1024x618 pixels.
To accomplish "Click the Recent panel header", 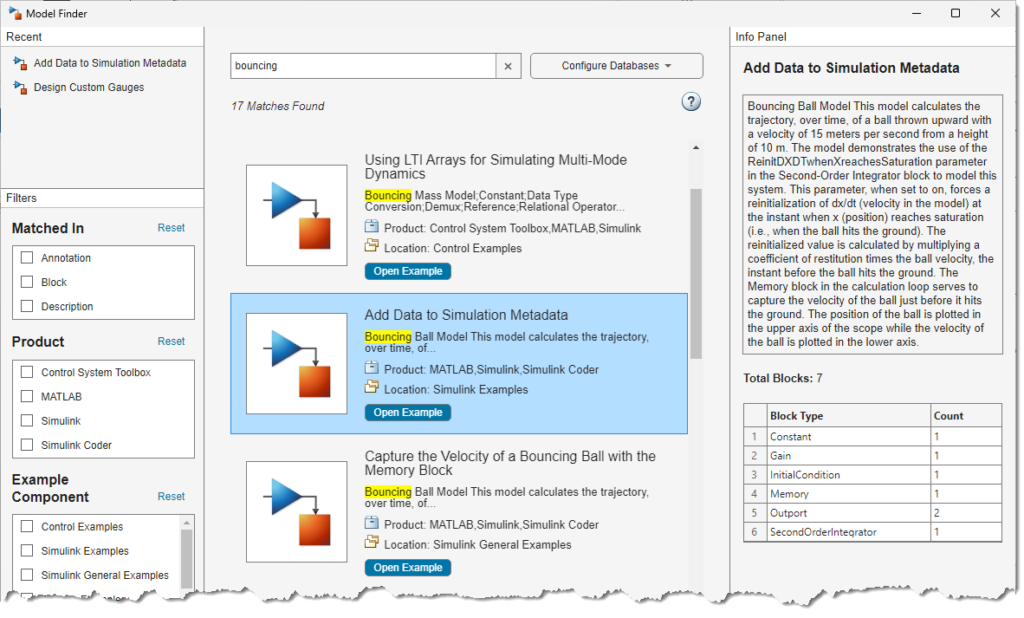I will (103, 37).
